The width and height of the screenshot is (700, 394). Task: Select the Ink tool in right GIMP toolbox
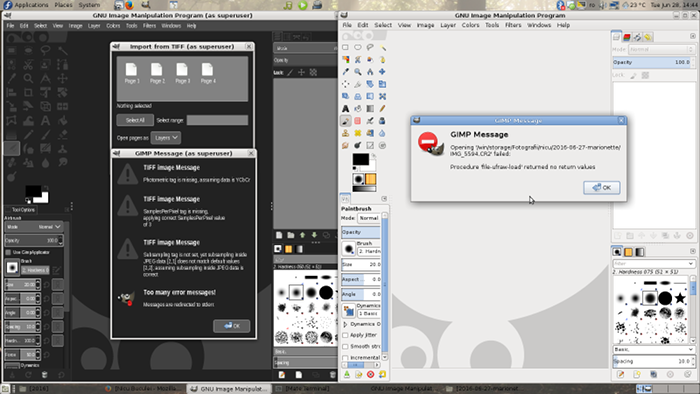tap(383, 121)
